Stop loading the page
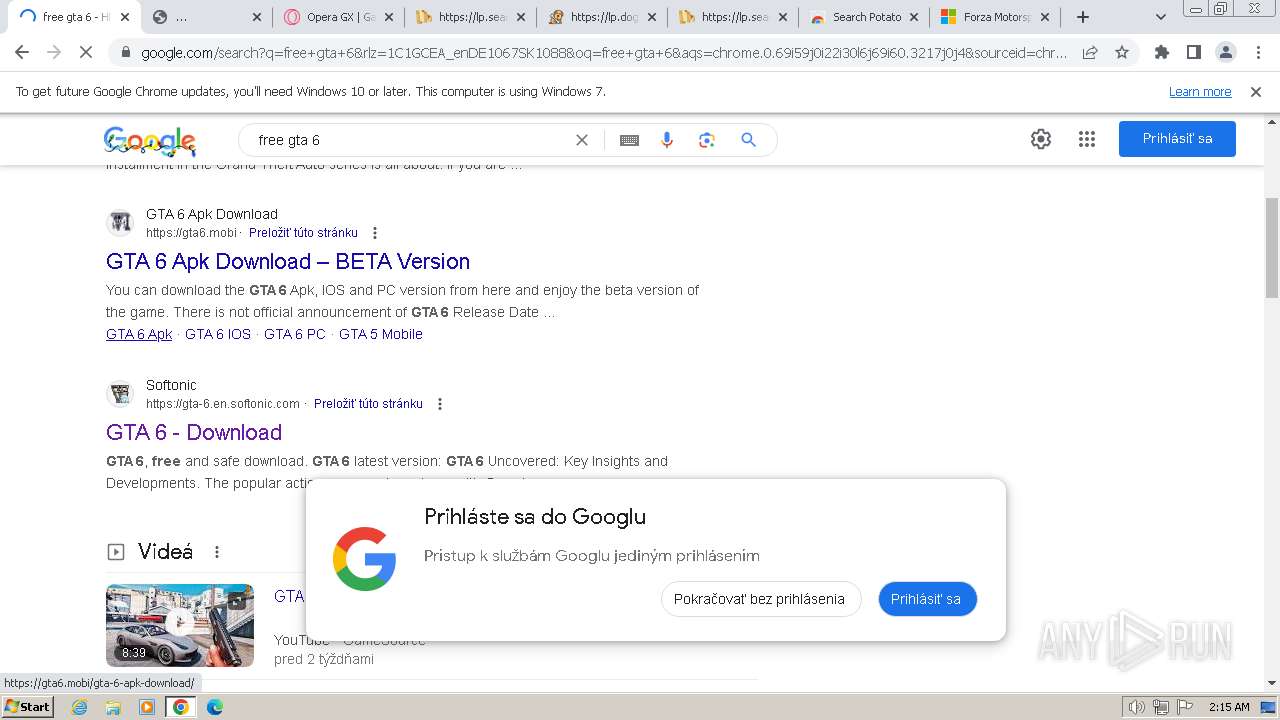 click(x=87, y=53)
